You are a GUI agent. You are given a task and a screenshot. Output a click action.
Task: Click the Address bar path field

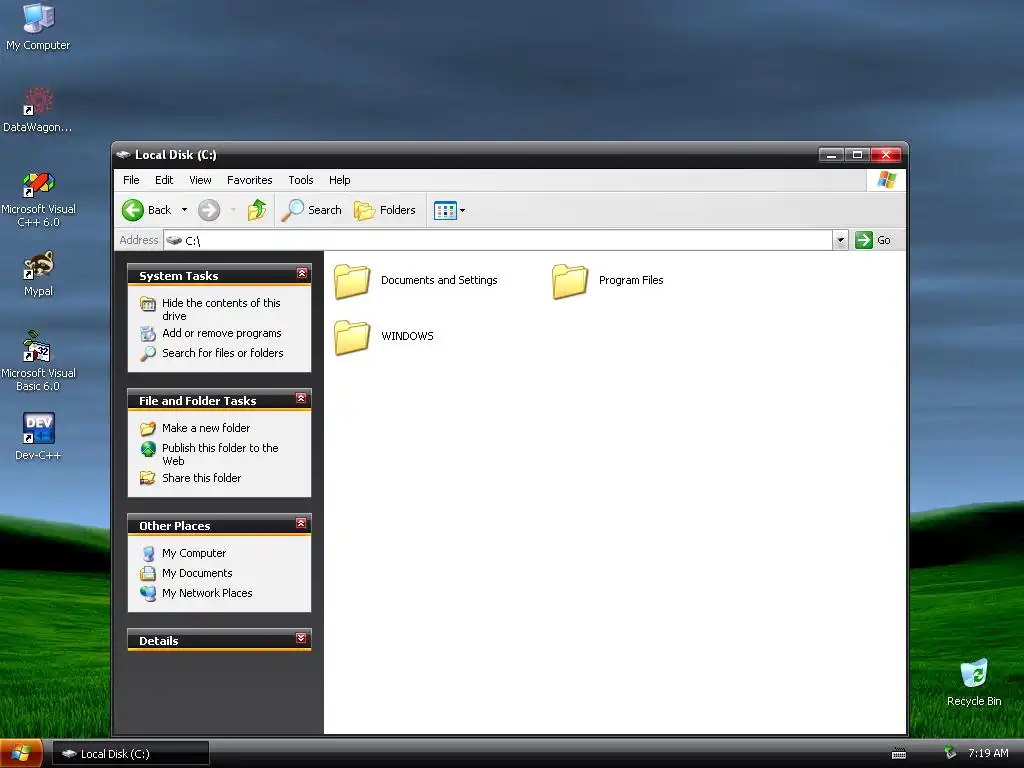tap(498, 240)
